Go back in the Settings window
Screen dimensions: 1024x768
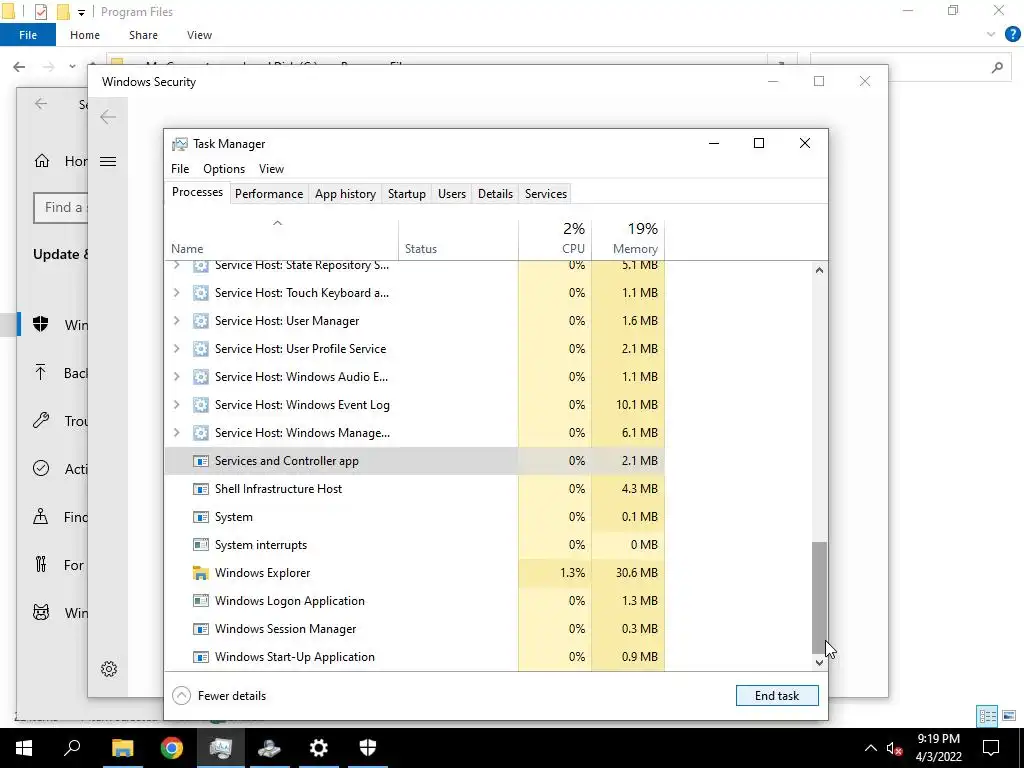point(41,104)
